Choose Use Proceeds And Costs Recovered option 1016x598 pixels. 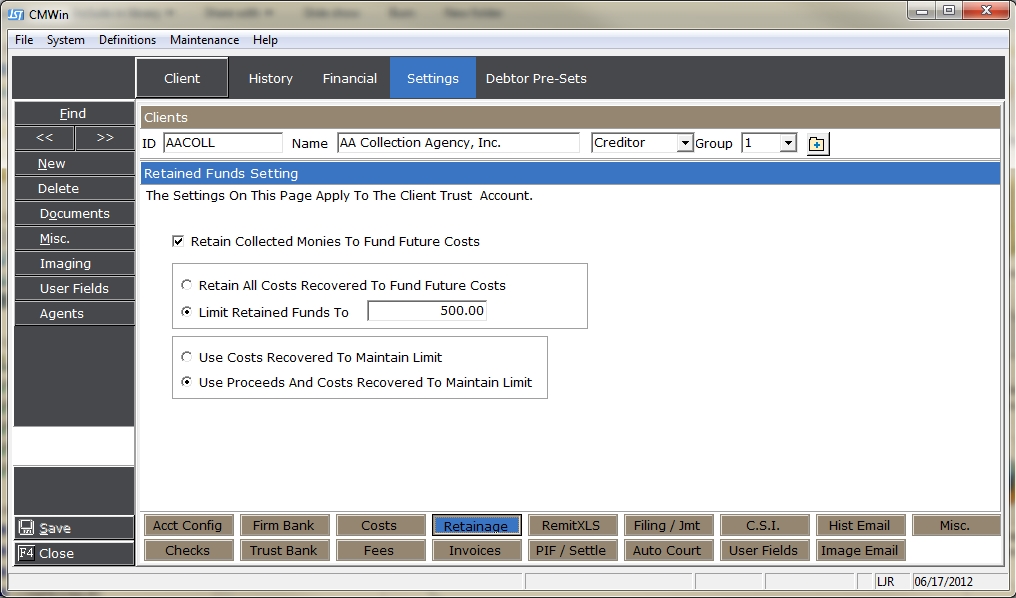(x=186, y=382)
